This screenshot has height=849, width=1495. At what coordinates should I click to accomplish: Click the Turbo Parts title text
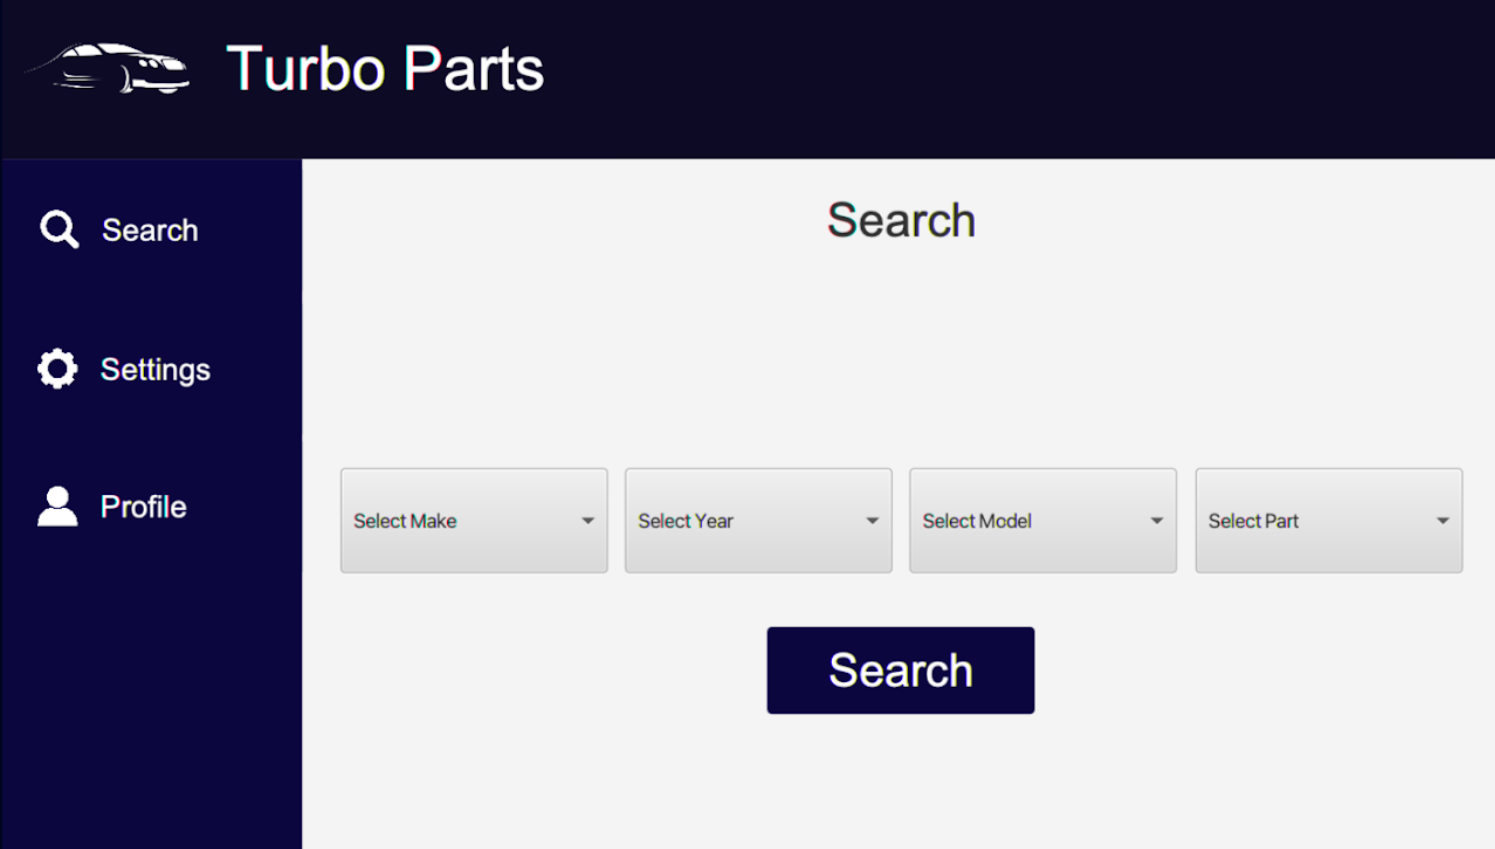[x=385, y=69]
